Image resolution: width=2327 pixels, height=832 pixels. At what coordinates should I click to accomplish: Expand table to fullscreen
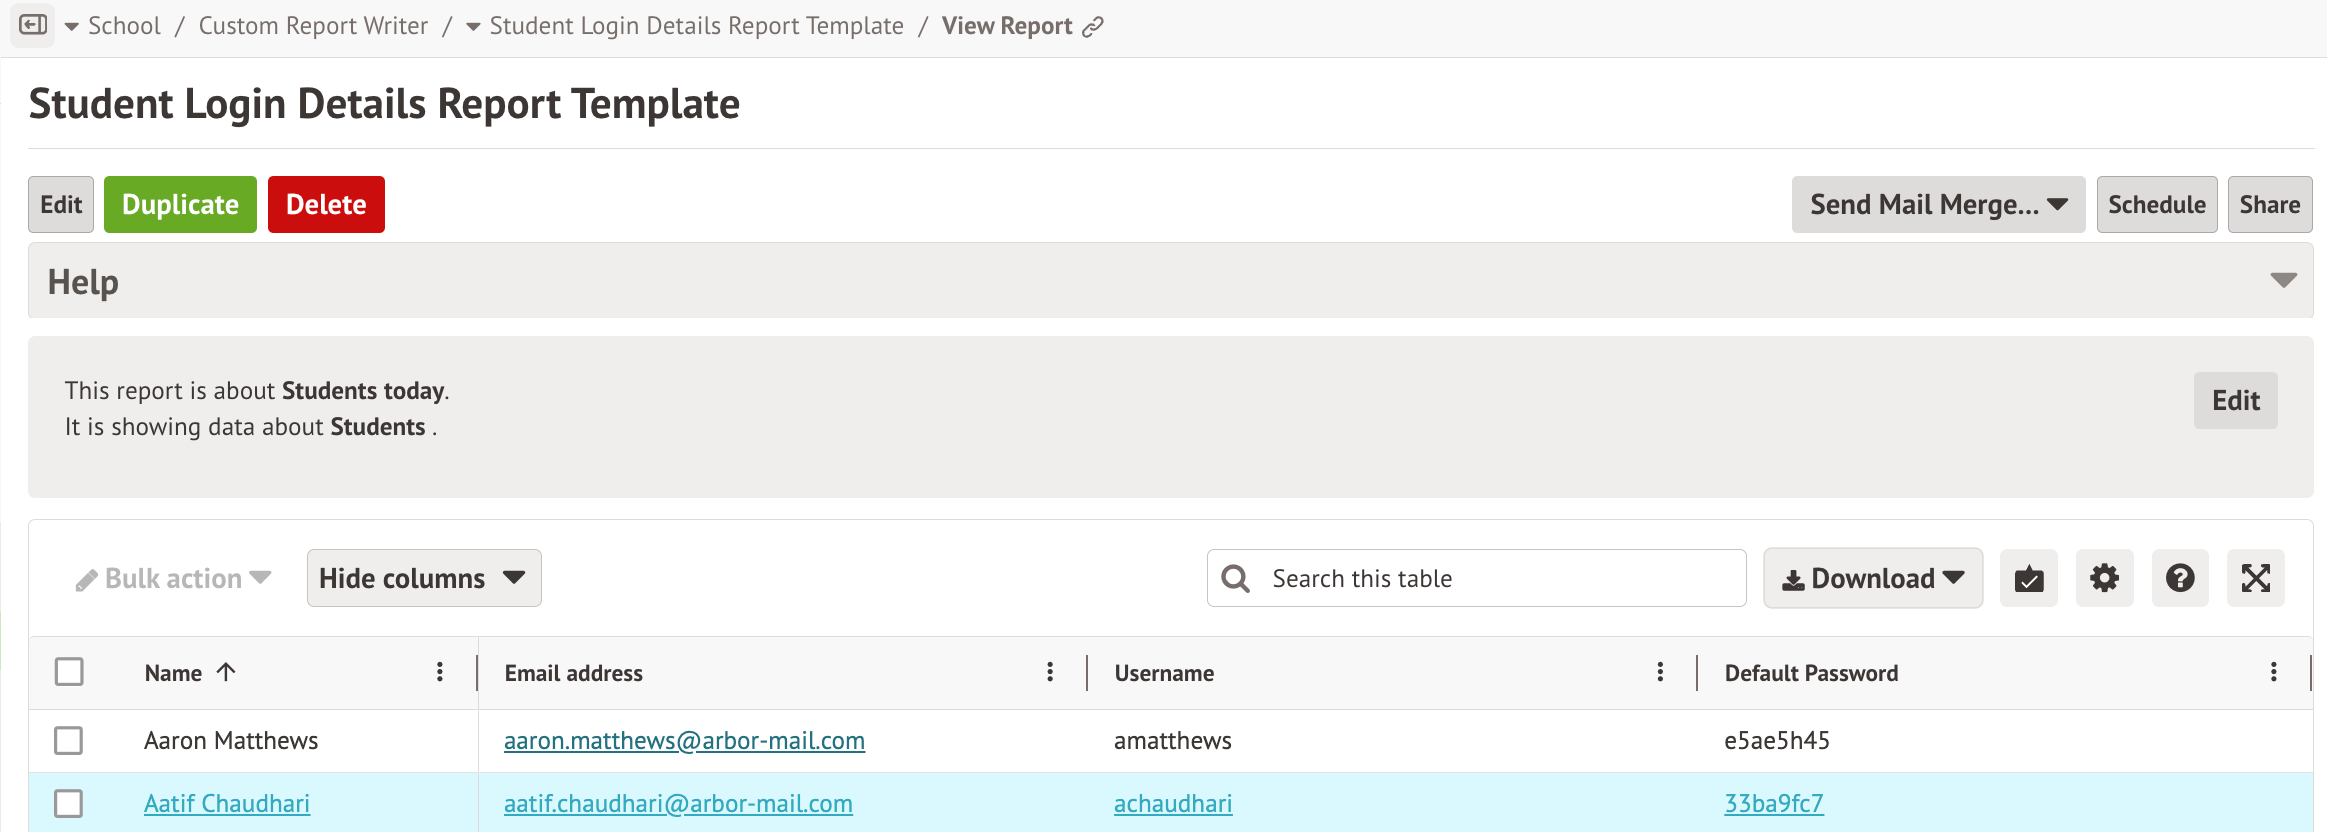tap(2255, 578)
